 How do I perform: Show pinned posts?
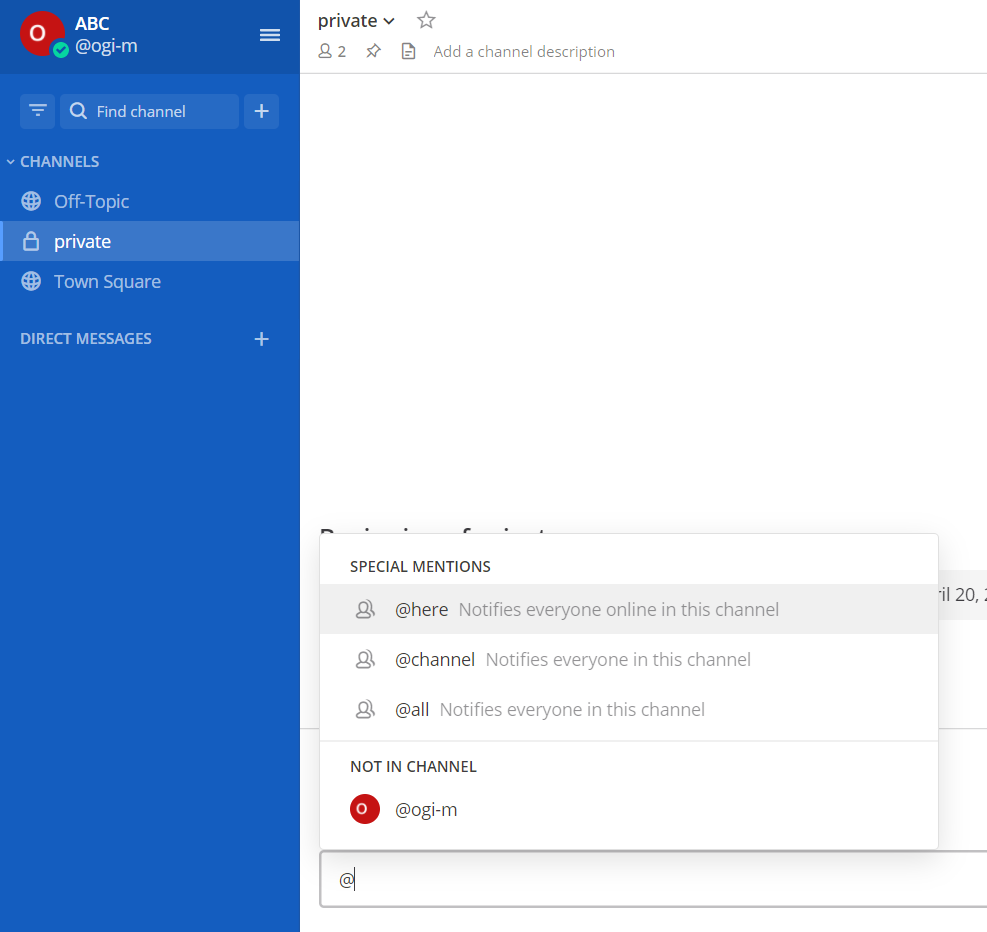pos(373,52)
